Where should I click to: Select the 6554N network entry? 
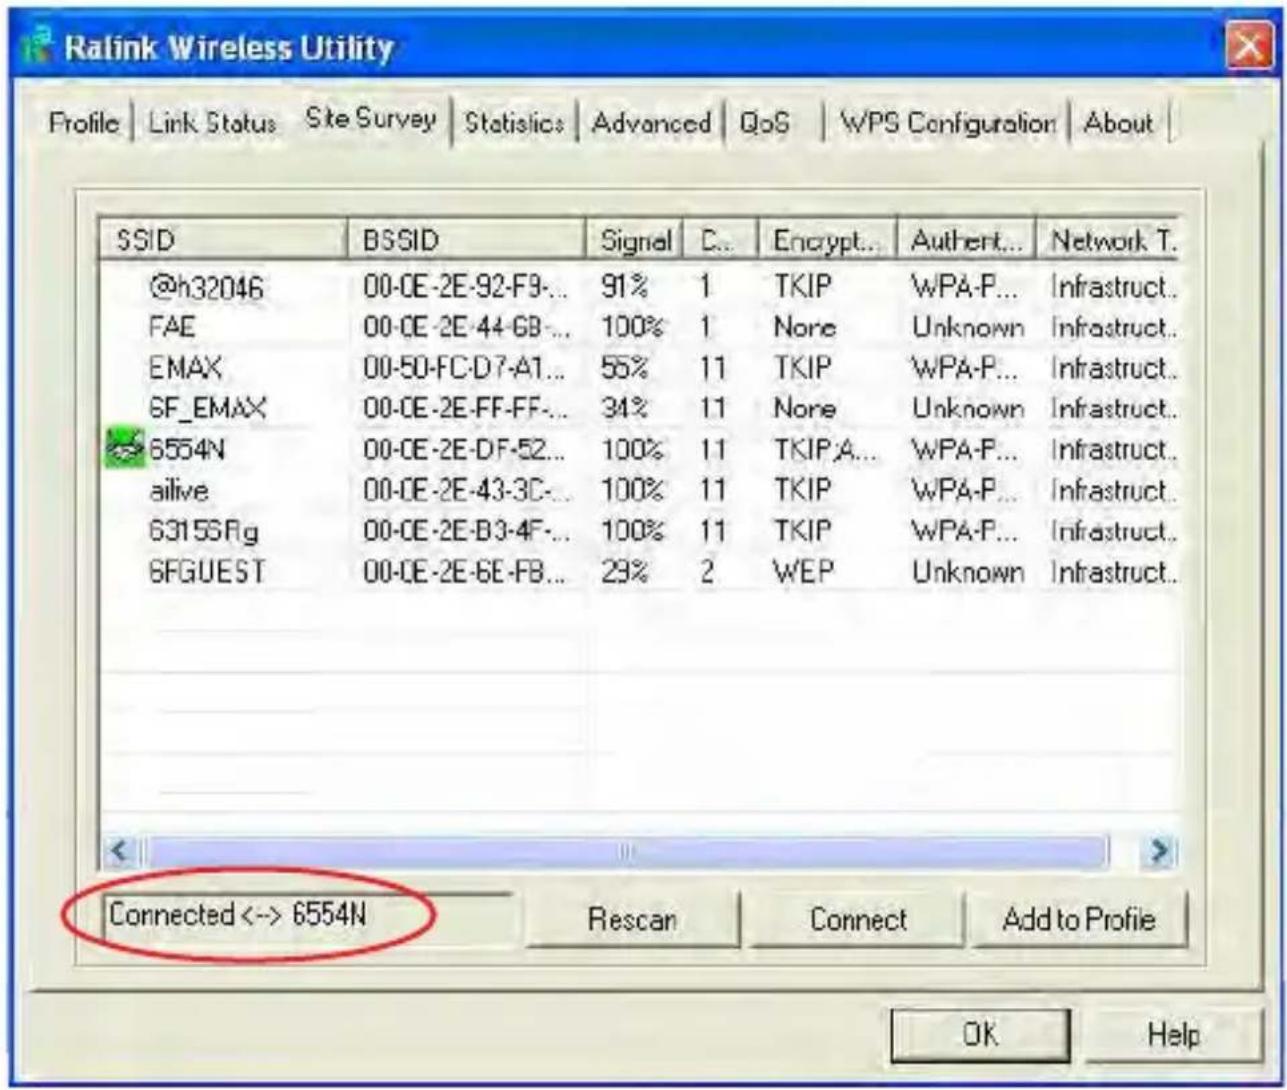(638, 450)
